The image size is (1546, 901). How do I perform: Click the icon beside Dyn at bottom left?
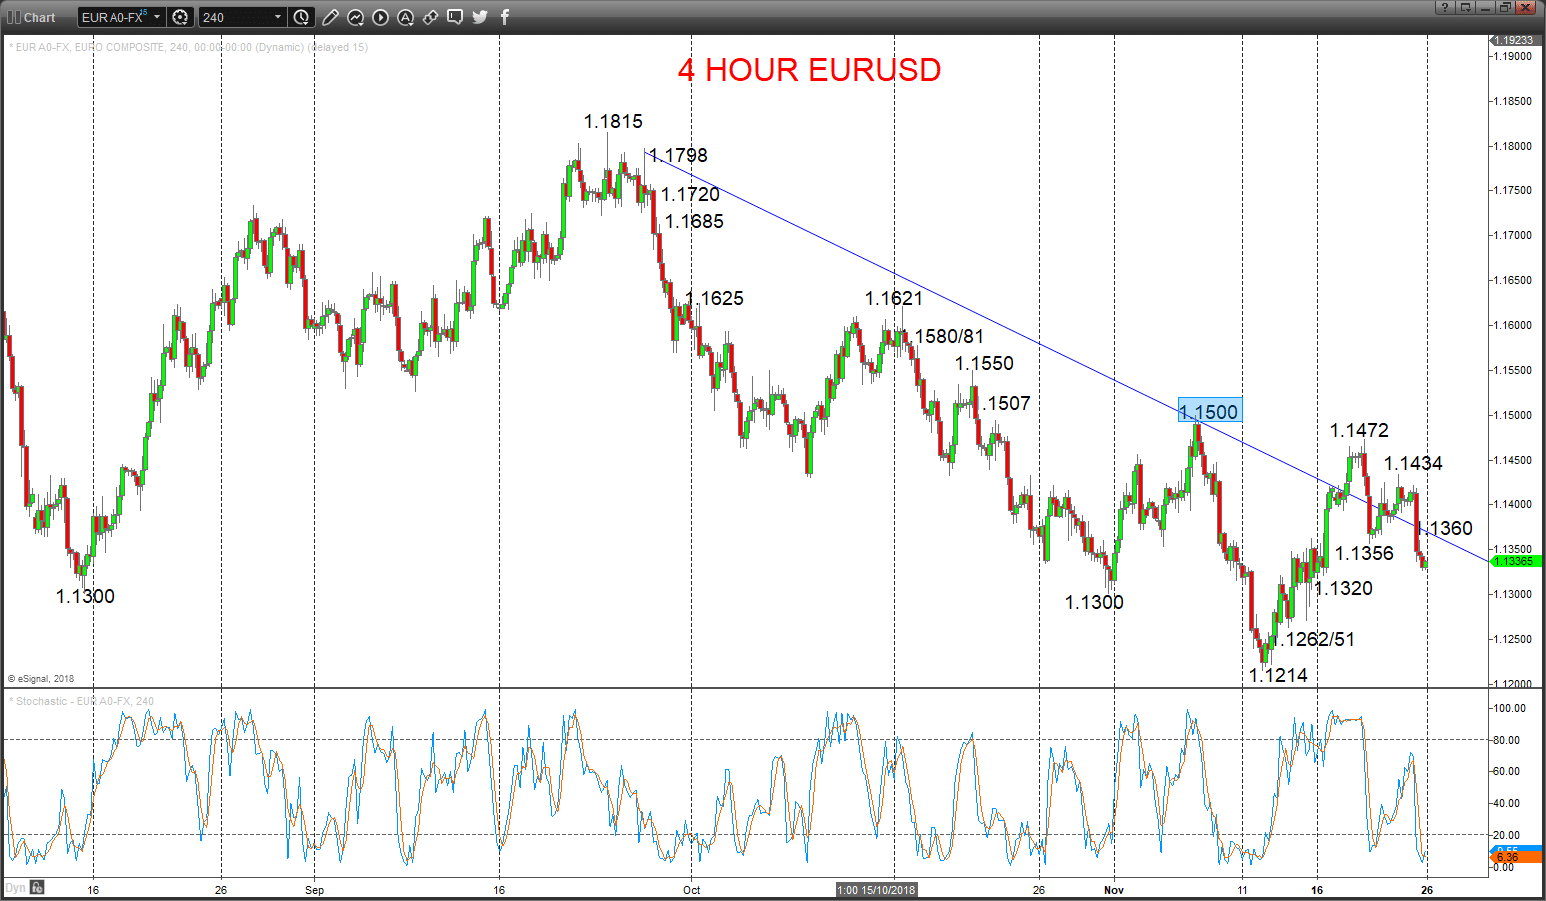37,887
